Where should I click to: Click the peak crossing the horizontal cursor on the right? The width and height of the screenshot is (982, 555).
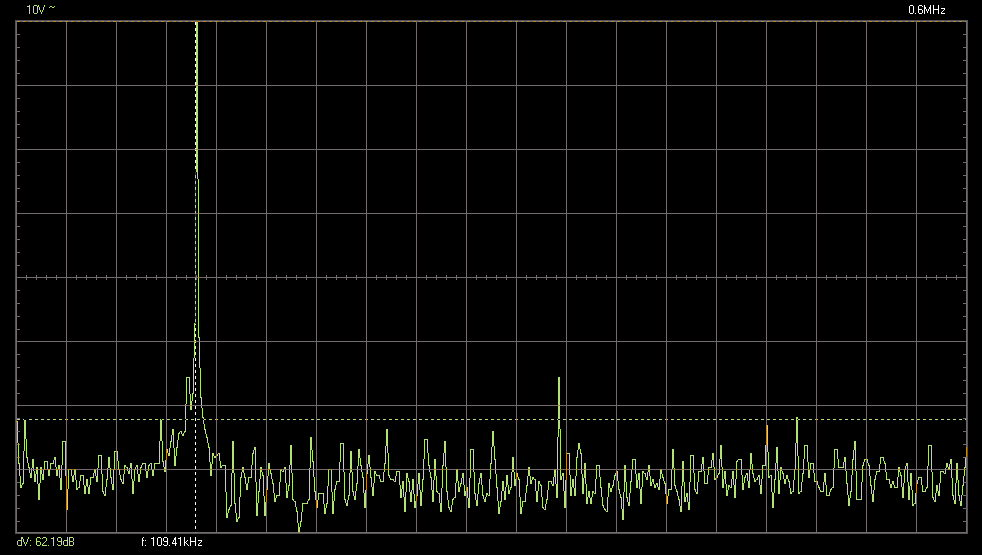click(x=797, y=419)
